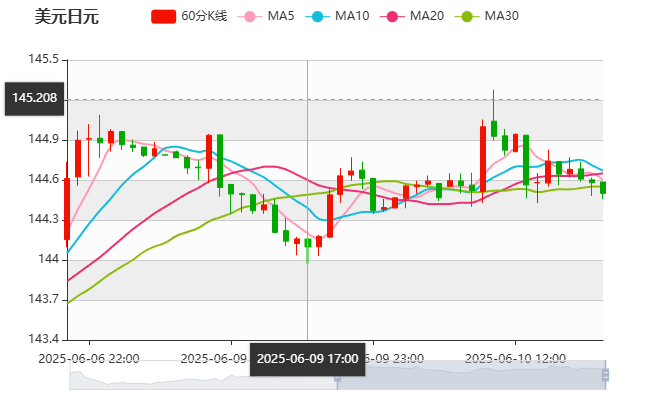Screen dimensions: 670x400
Task: Click the right handle of zoom slider
Action: pyautogui.click(x=605, y=375)
